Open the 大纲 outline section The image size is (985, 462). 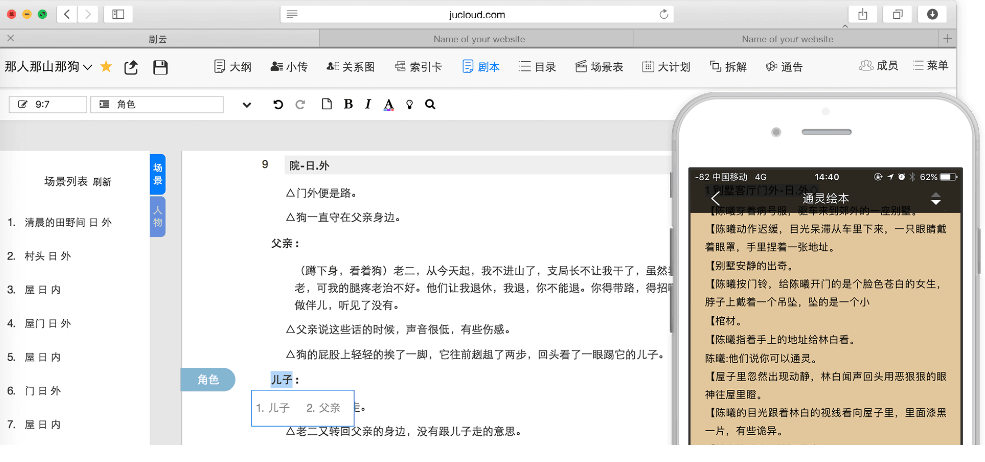[233, 67]
